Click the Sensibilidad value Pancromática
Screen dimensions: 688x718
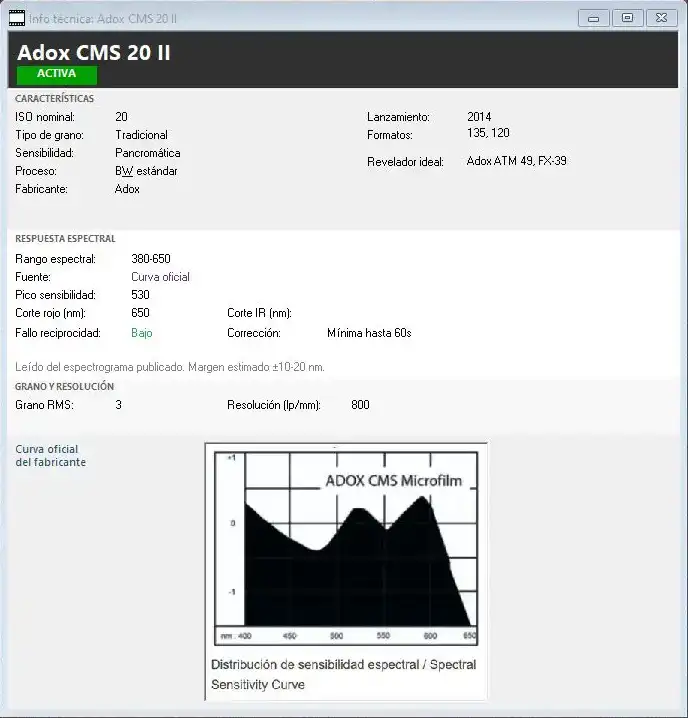[147, 153]
